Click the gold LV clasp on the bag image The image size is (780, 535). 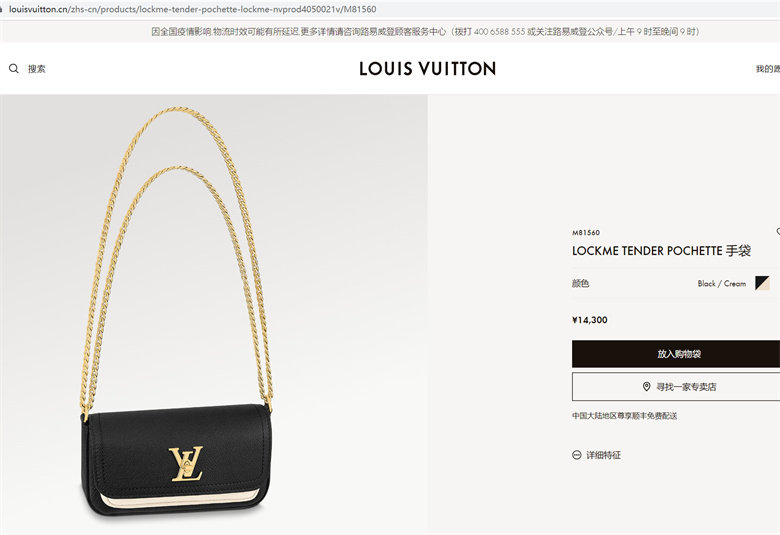click(x=186, y=463)
